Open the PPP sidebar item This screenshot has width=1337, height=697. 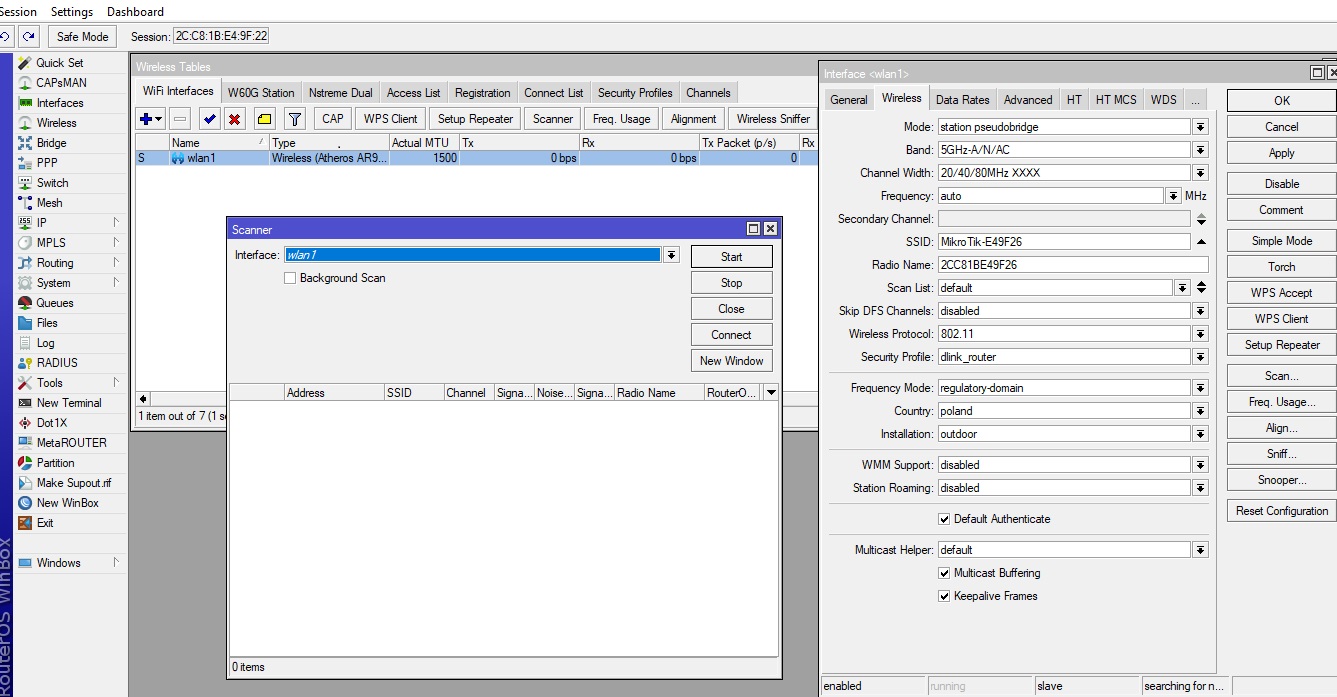pos(47,163)
